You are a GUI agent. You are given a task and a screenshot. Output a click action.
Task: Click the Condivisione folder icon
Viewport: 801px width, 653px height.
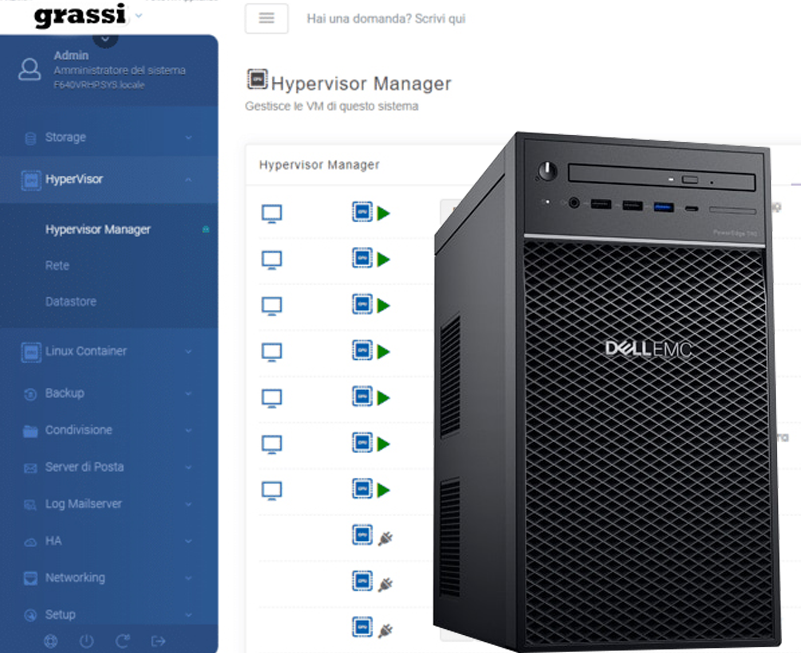point(31,431)
